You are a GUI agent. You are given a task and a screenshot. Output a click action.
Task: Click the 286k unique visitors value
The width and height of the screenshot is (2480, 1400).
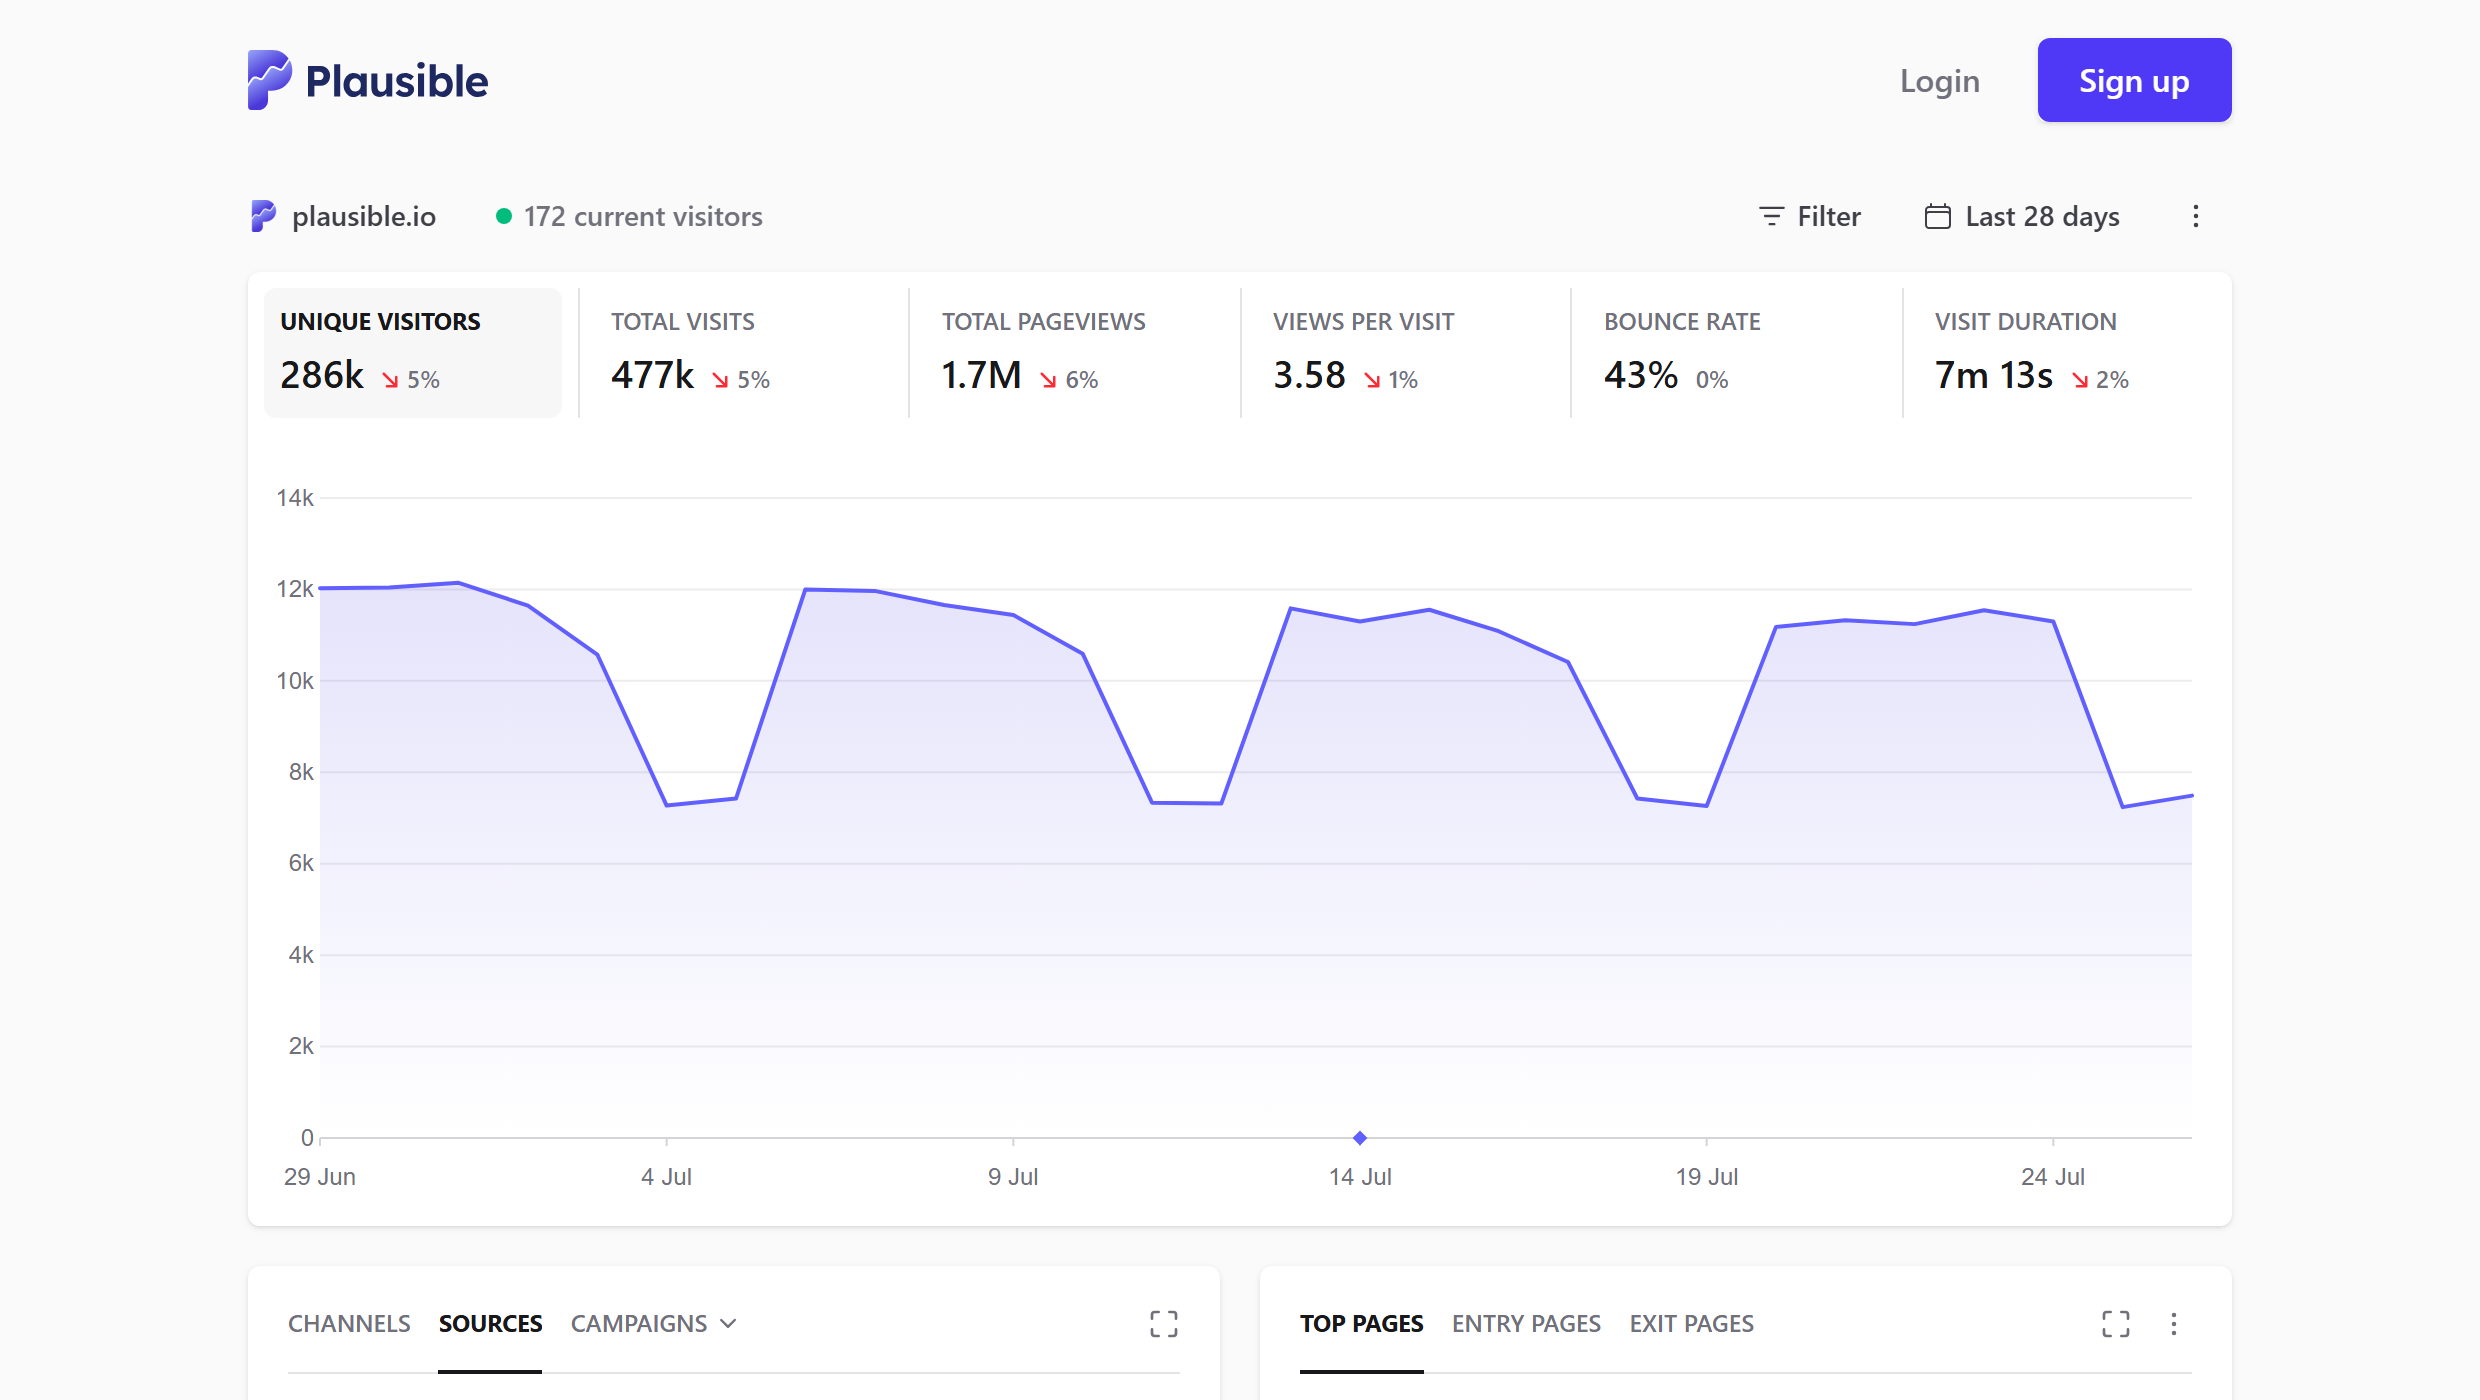tap(322, 375)
